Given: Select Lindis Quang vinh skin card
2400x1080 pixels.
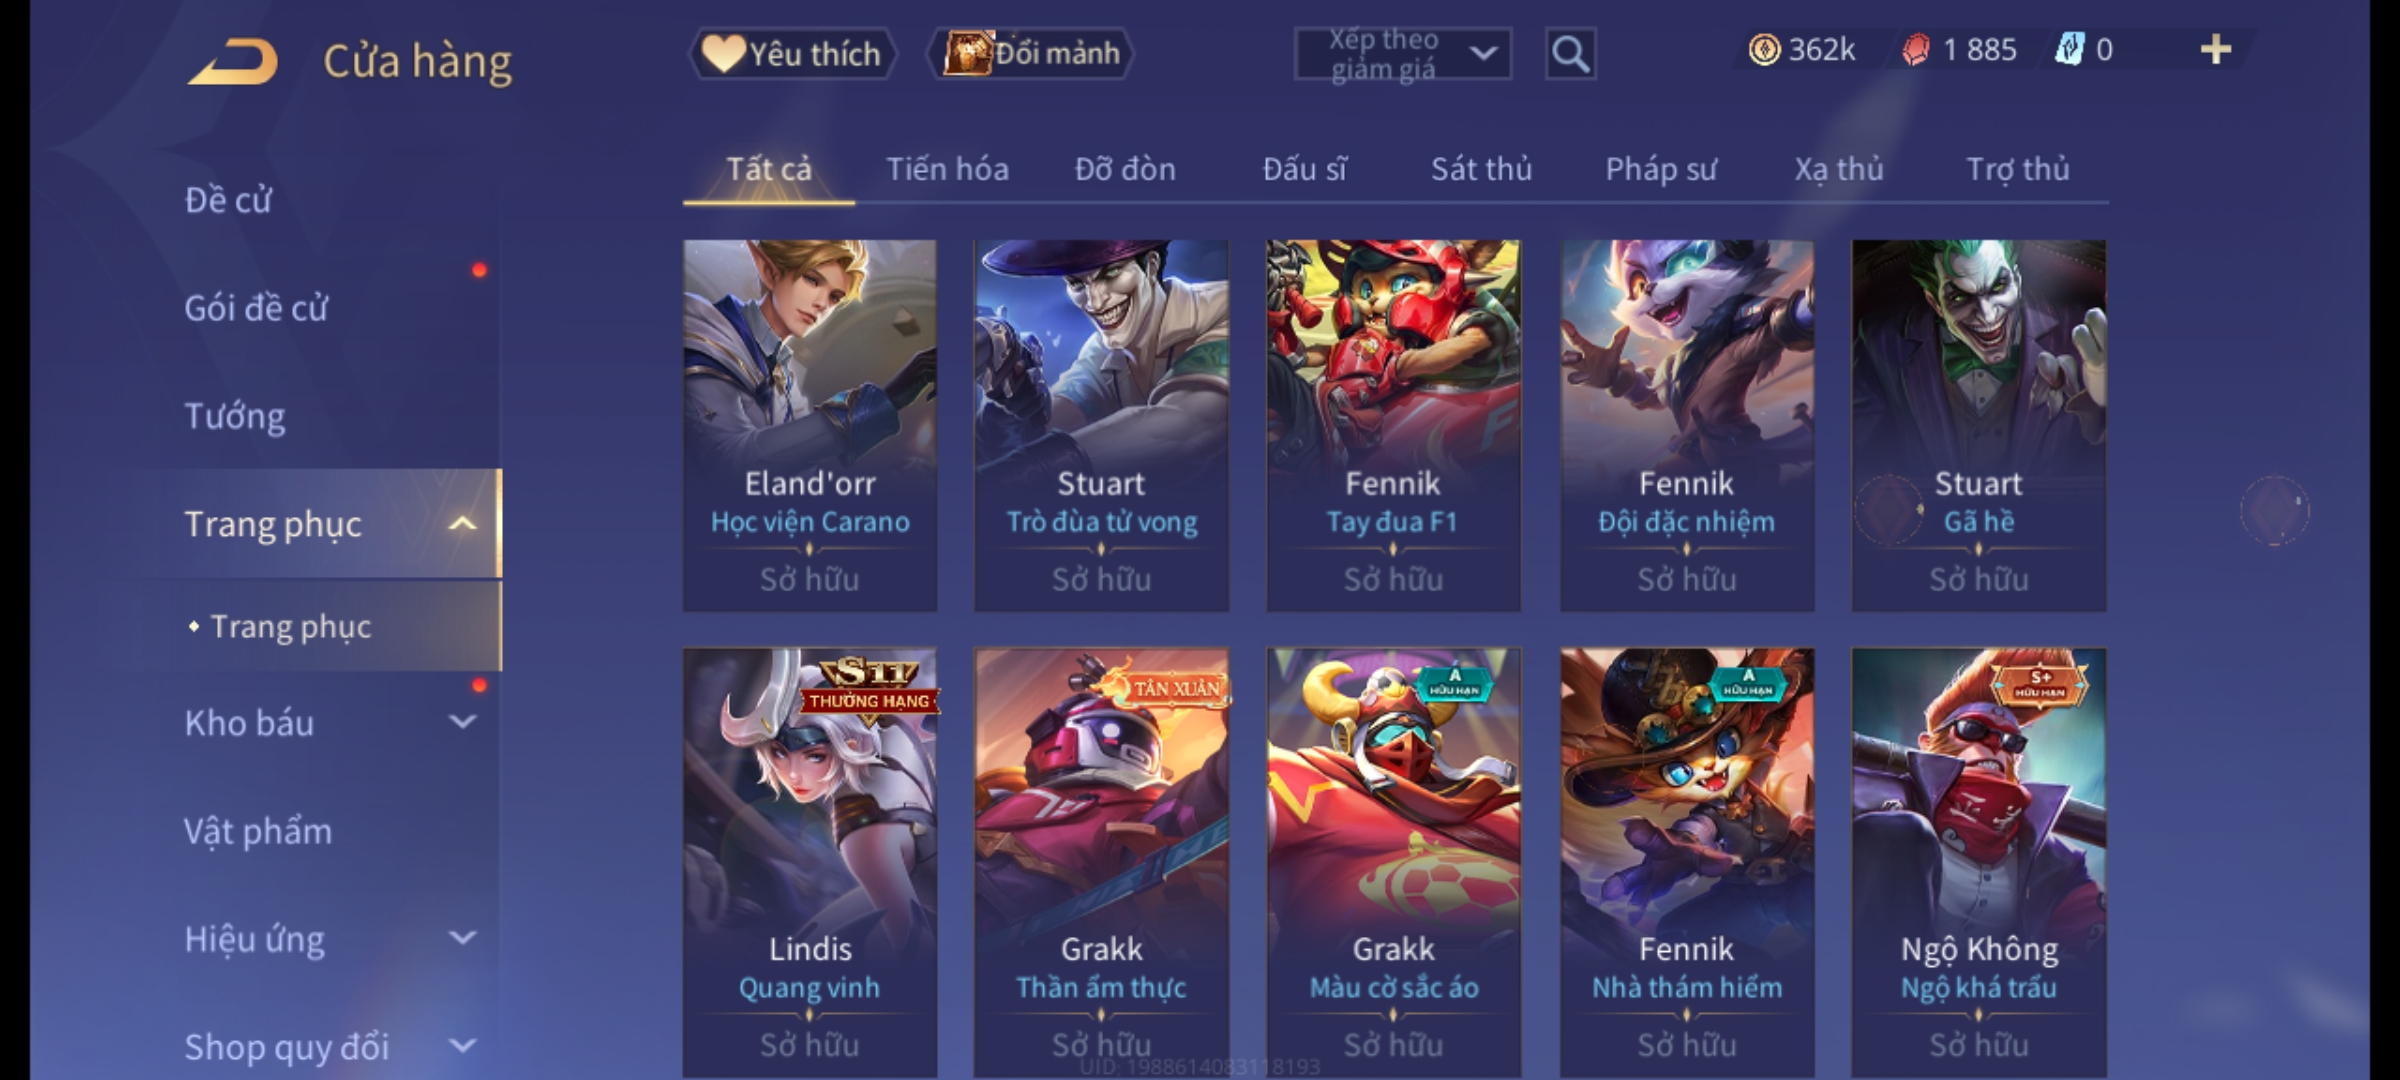Looking at the screenshot, I should coord(810,862).
